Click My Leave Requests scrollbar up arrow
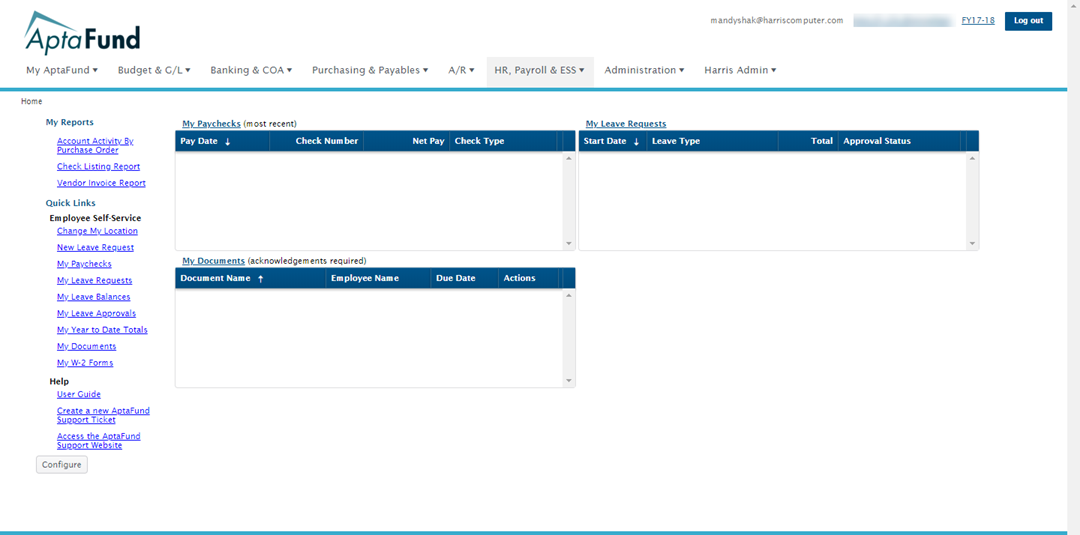The image size is (1080, 535). coord(973,159)
